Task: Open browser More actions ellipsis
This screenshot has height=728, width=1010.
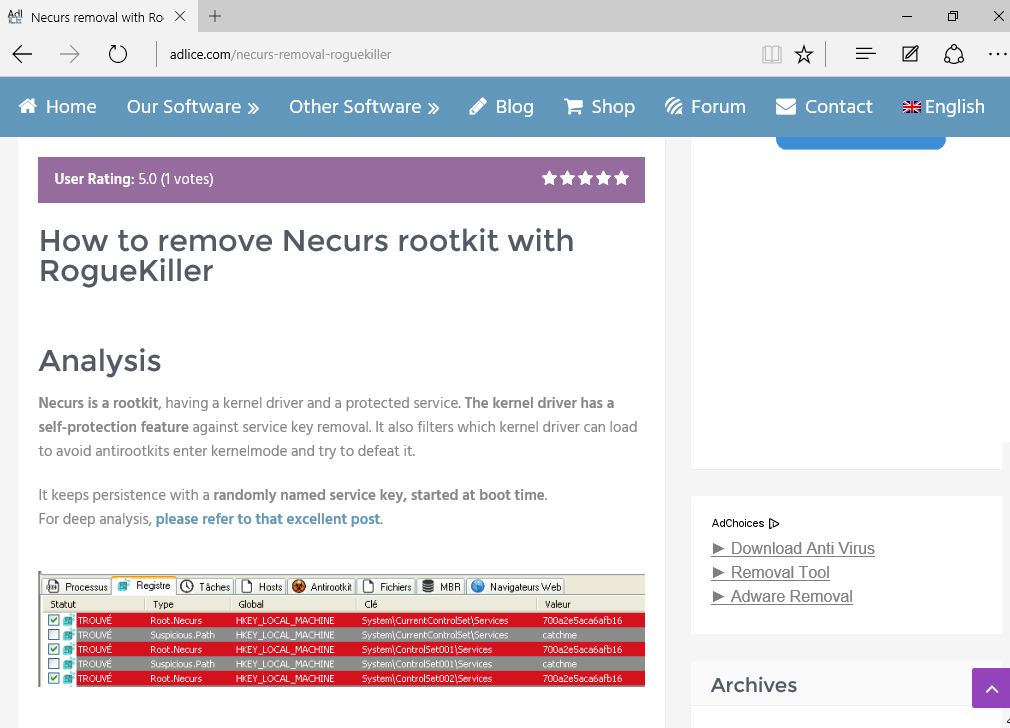Action: 996,54
